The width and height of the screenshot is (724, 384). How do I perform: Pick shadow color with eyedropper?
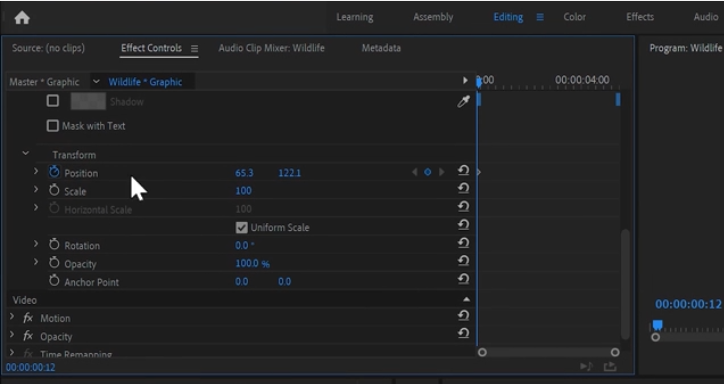point(463,102)
